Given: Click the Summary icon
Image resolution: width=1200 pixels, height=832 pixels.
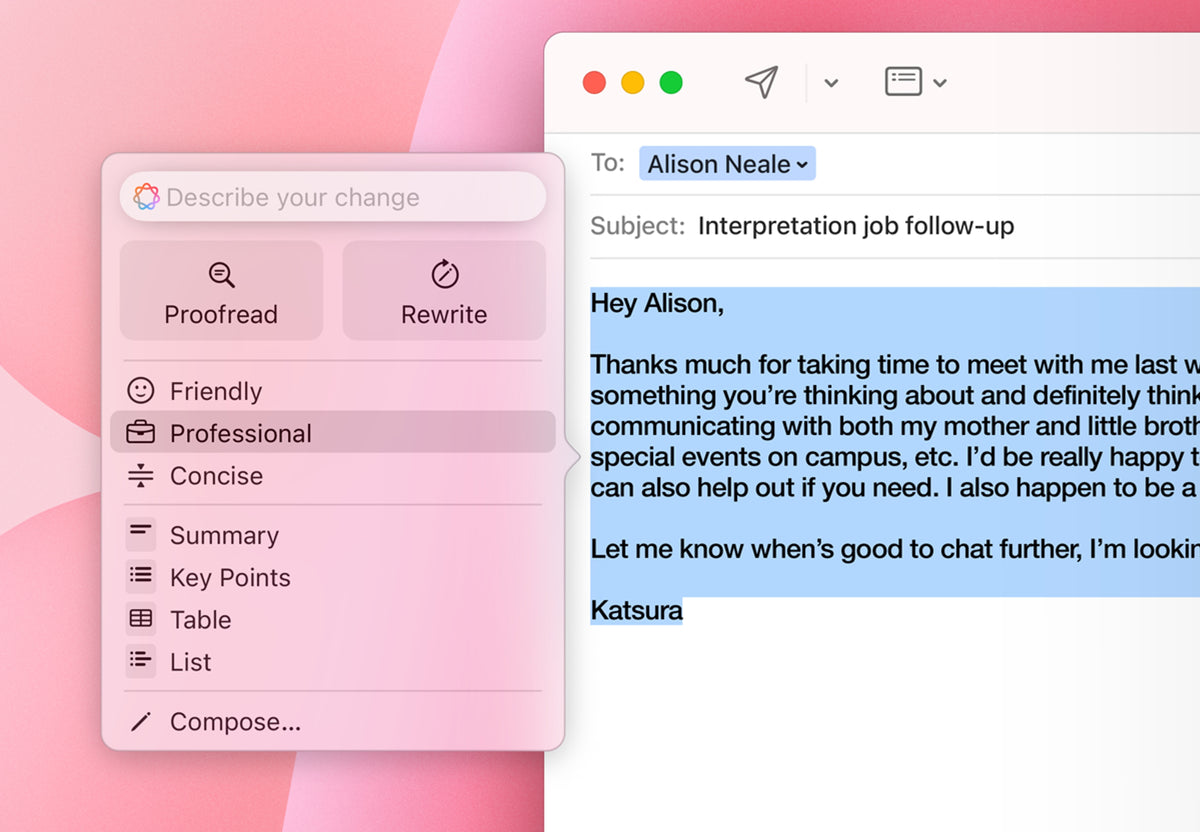Looking at the screenshot, I should pyautogui.click(x=141, y=534).
